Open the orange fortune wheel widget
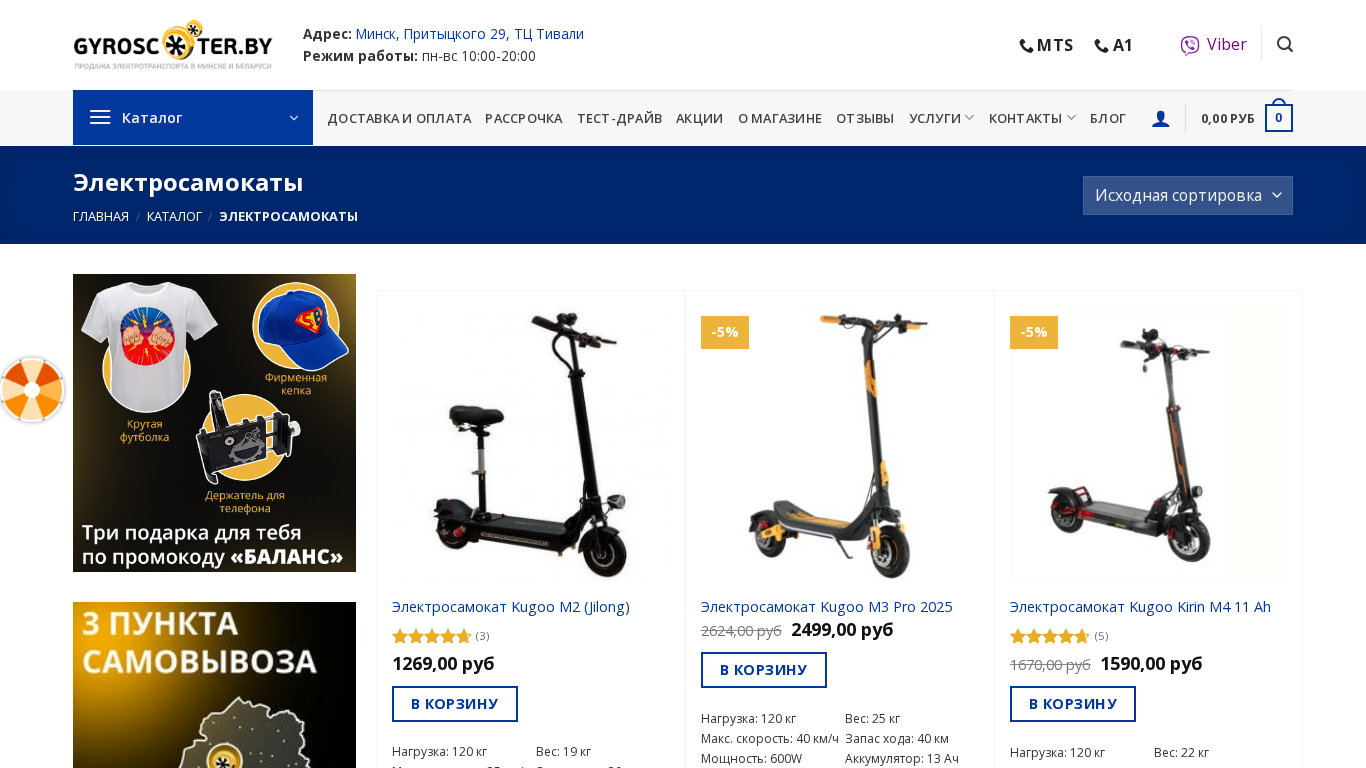Screen dimensions: 1366x768 (31, 390)
